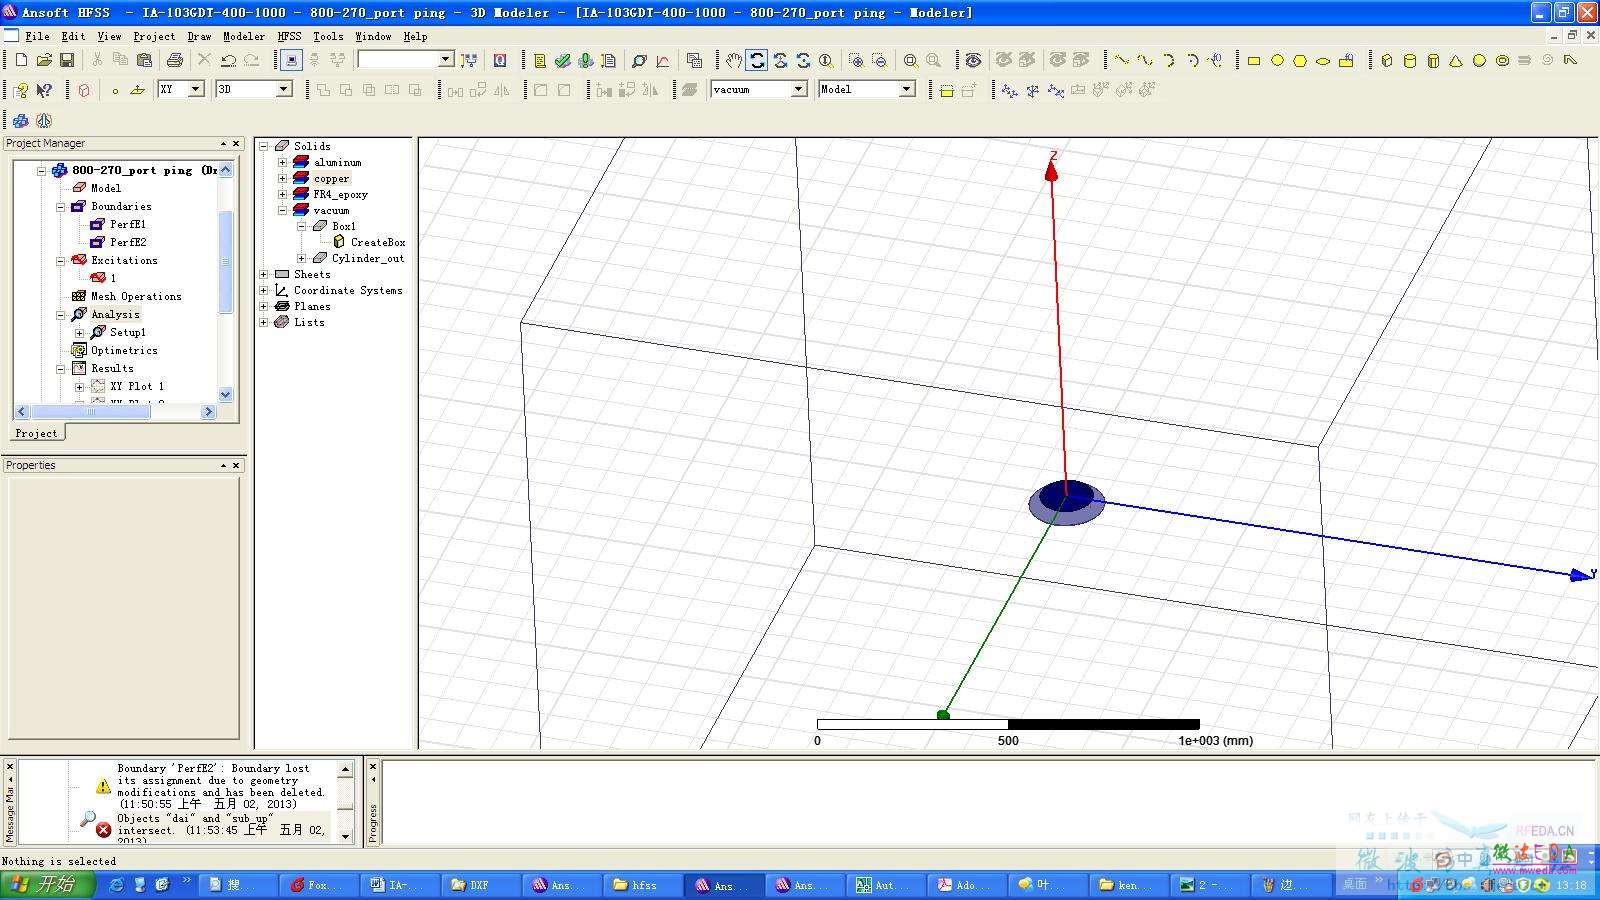Open the Model type dropdown
This screenshot has height=900, width=1600.
(906, 89)
